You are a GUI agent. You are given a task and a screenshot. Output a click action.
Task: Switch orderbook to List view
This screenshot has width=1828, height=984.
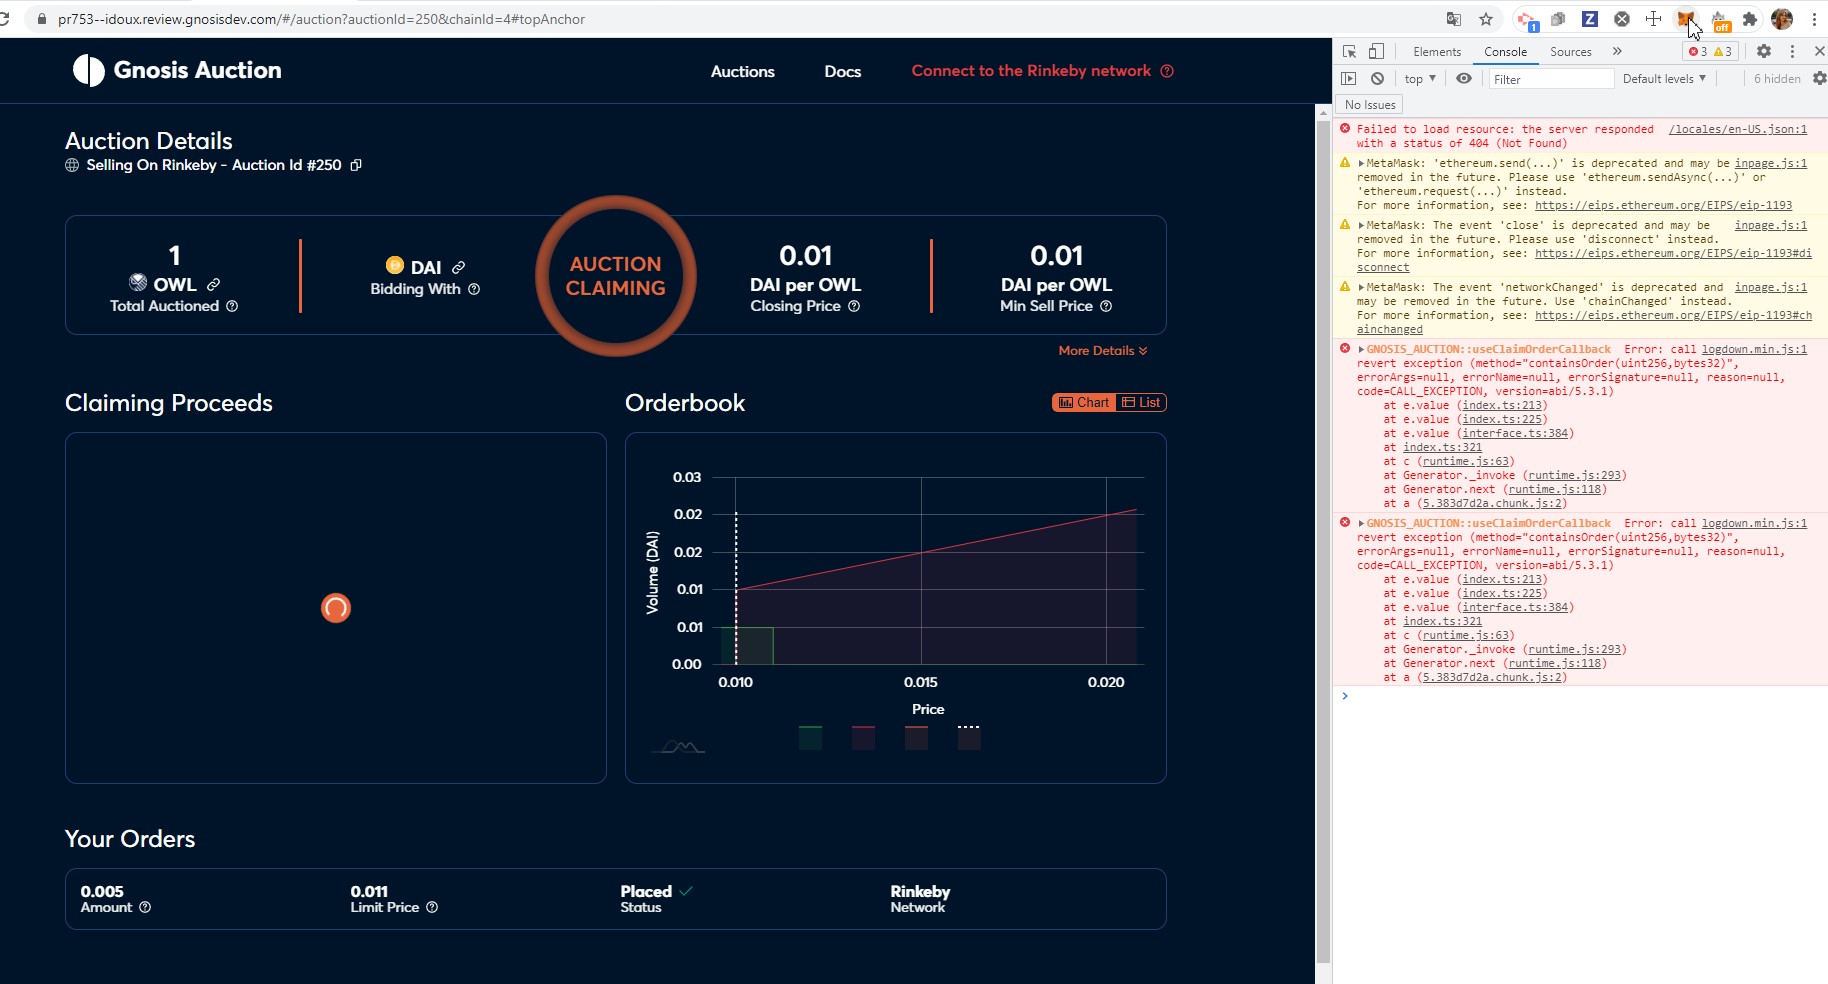(1141, 402)
